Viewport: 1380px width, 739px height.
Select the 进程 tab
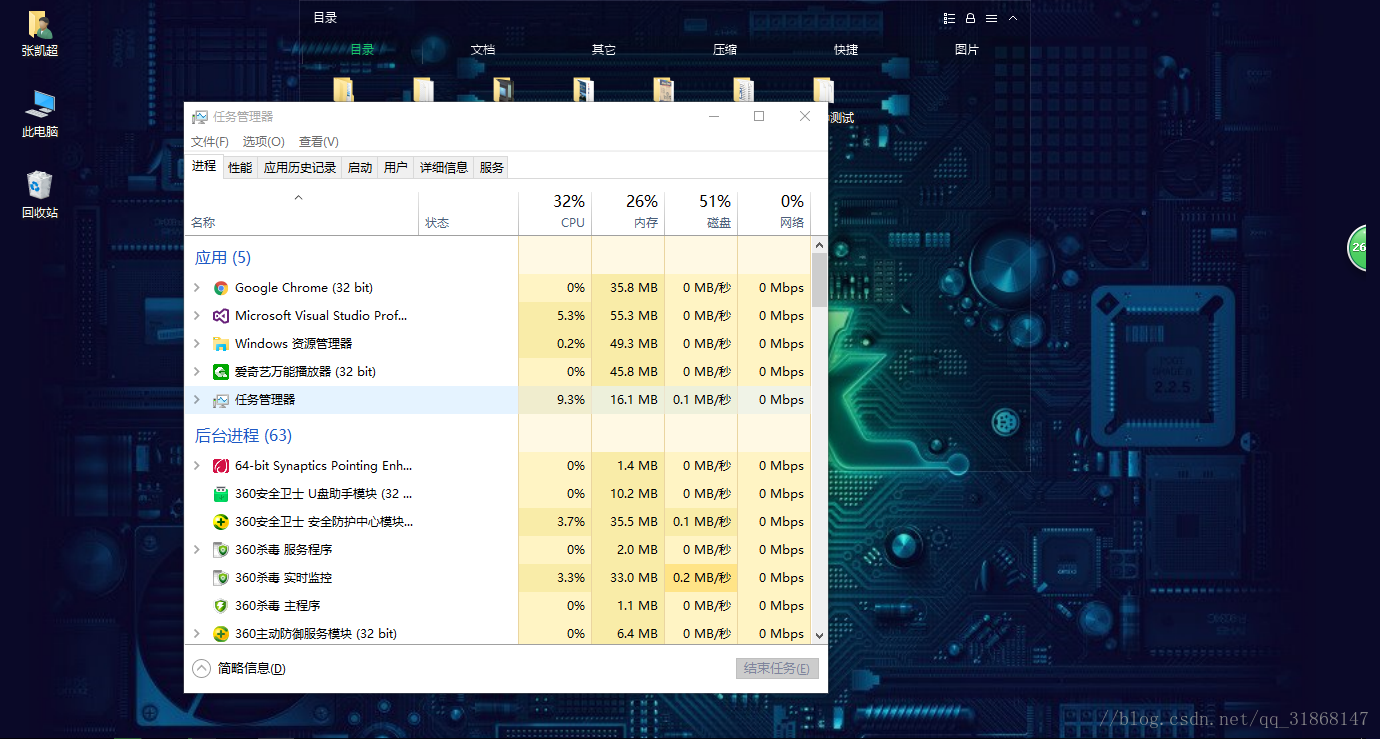pyautogui.click(x=204, y=166)
